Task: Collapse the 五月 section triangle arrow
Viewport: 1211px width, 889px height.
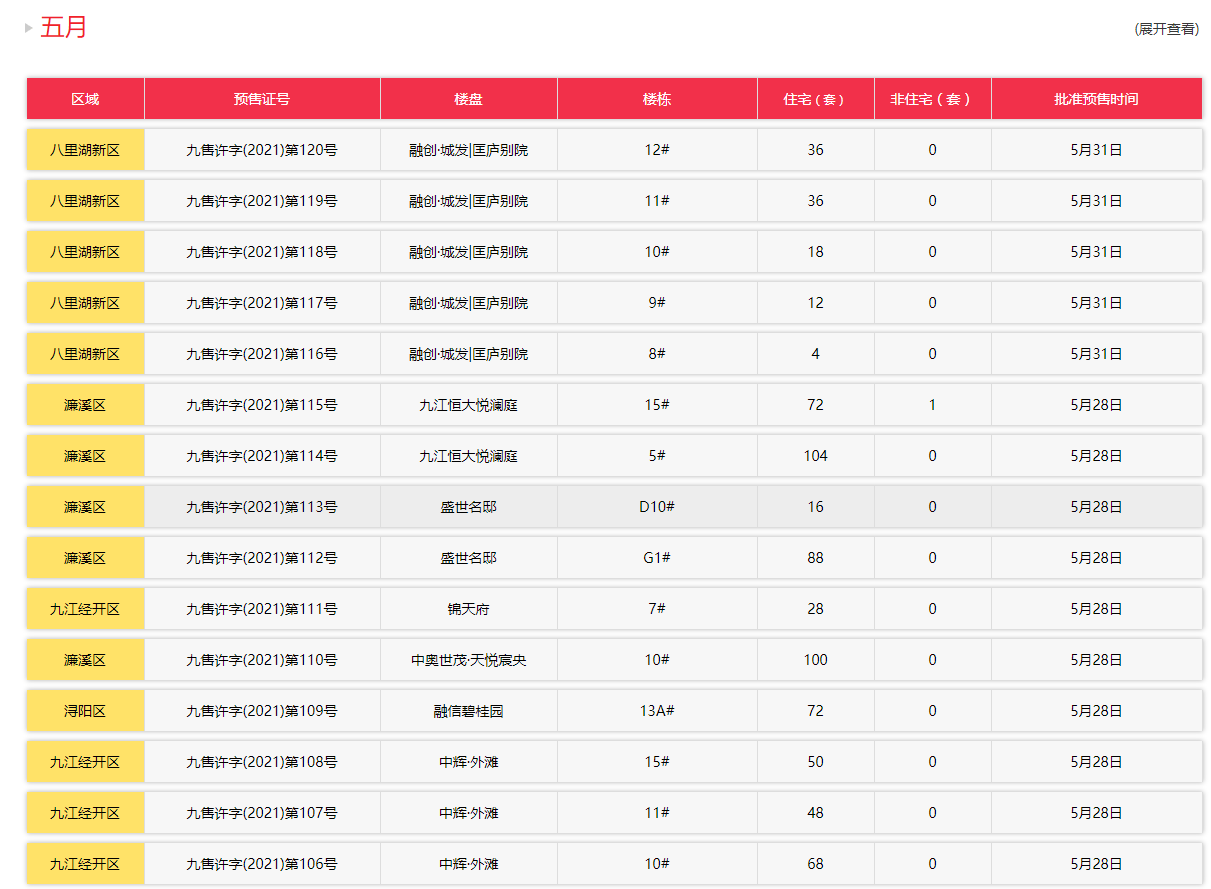Action: (29, 28)
